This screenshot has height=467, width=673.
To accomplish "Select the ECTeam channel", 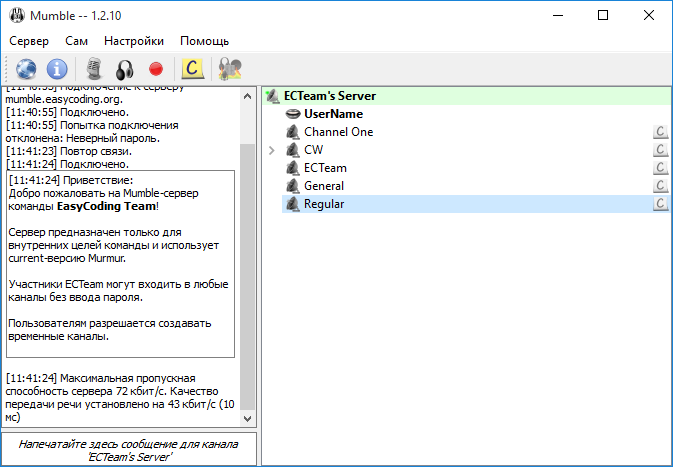I will tap(324, 168).
